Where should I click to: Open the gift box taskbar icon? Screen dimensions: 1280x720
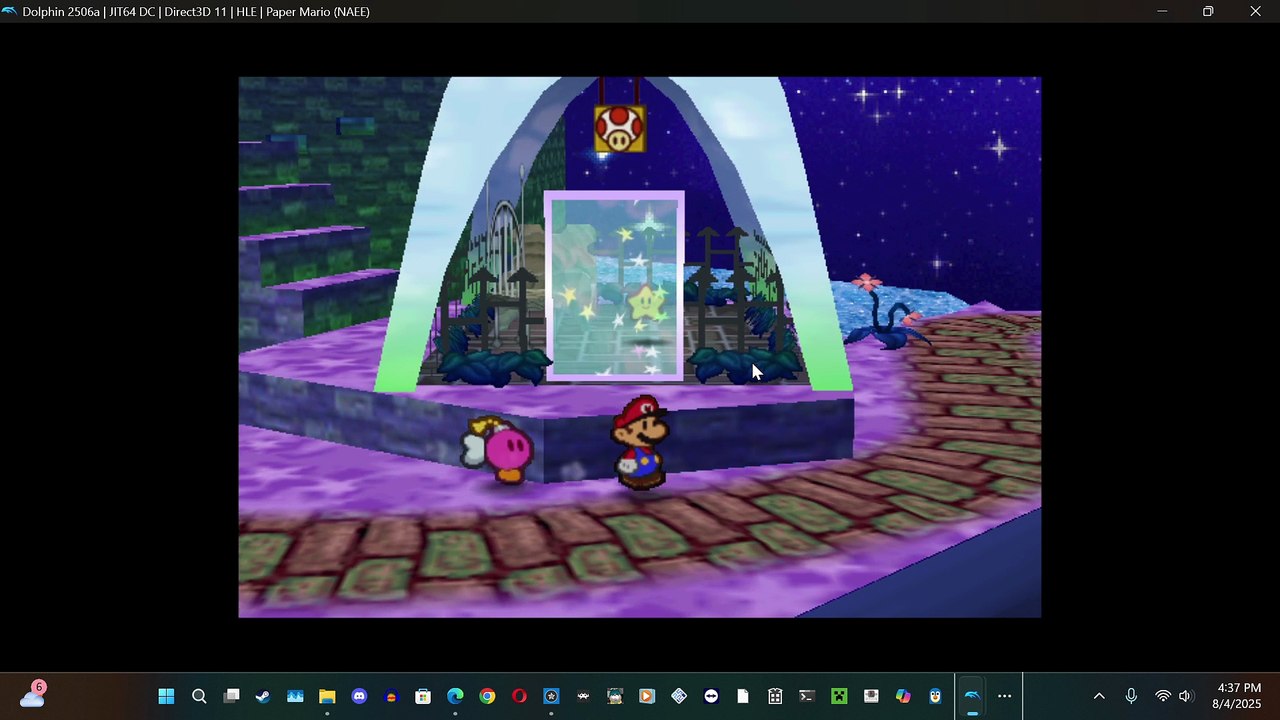775,696
